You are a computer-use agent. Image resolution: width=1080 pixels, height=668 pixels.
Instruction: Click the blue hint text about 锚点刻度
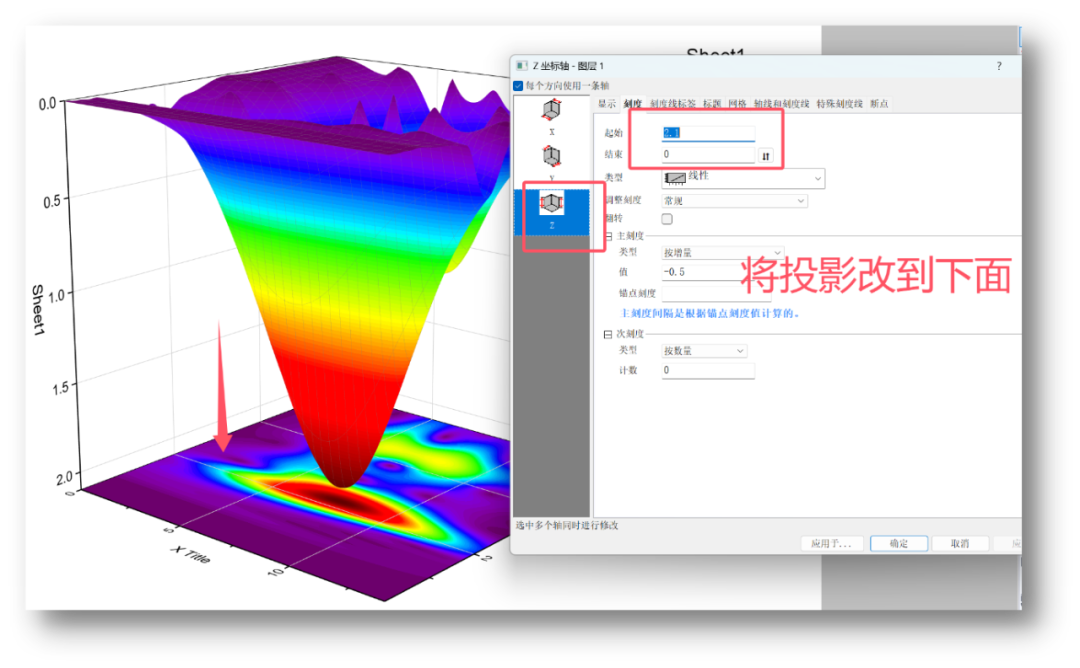[710, 313]
